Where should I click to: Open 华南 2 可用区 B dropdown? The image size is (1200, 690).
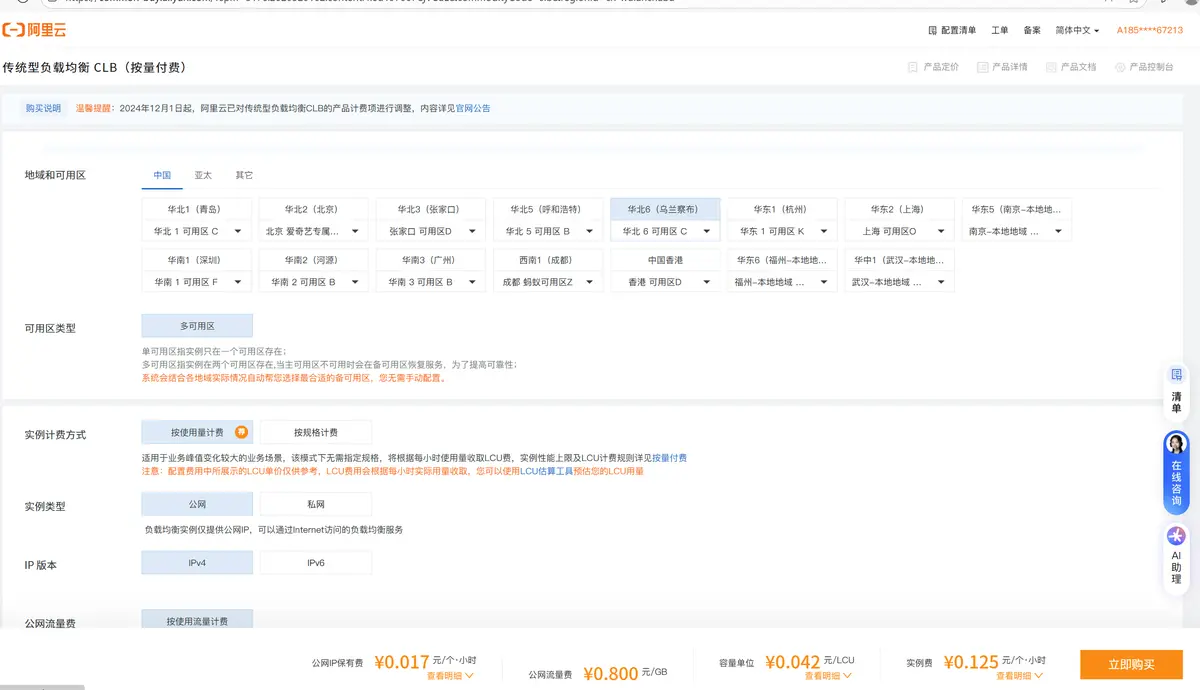tap(313, 282)
